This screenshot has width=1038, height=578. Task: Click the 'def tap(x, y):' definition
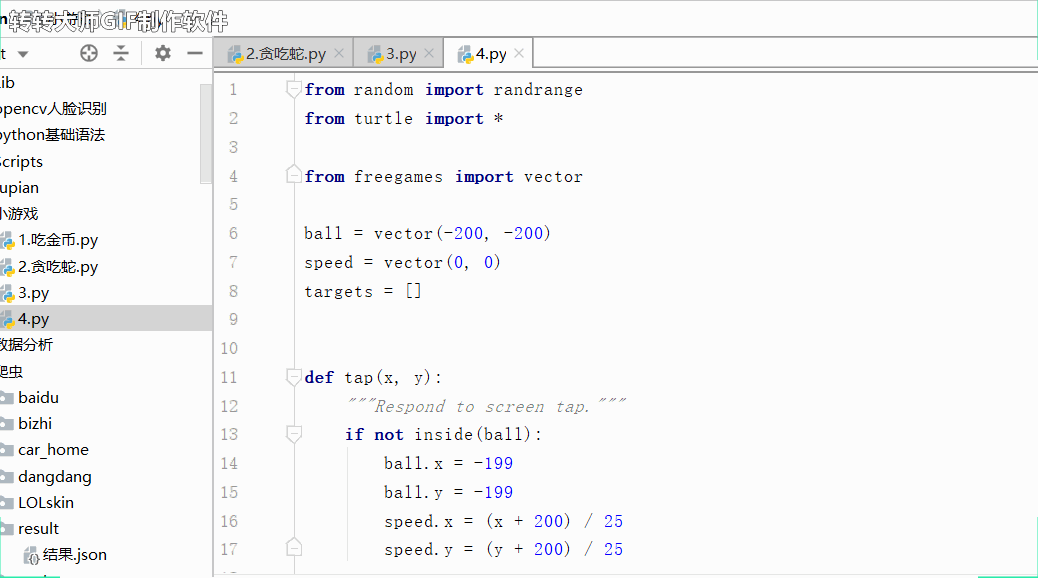(x=373, y=377)
